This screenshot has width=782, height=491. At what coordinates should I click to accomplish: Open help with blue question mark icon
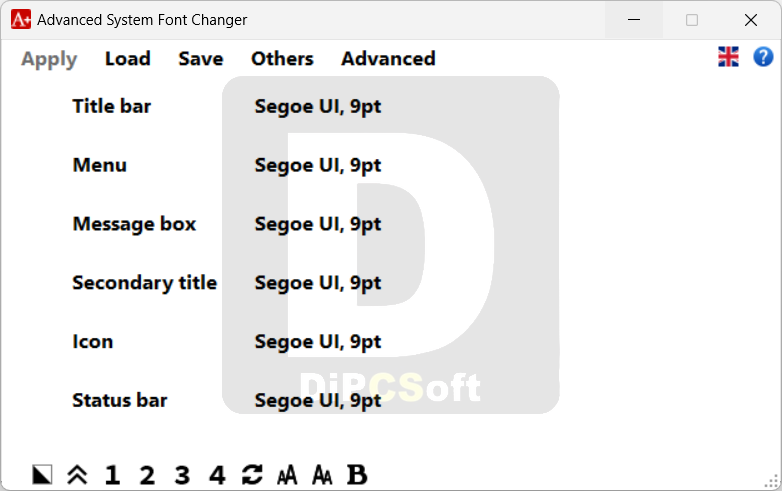763,57
